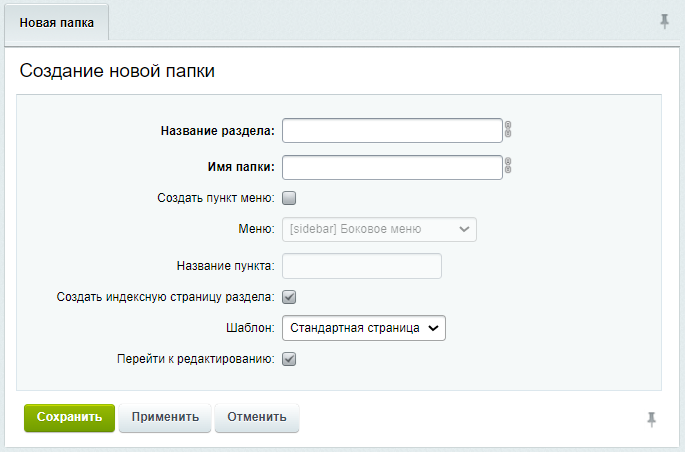Screen dimensions: 685x452
Task: Click the pin icon beside the bottom buttons
Action: [651, 419]
